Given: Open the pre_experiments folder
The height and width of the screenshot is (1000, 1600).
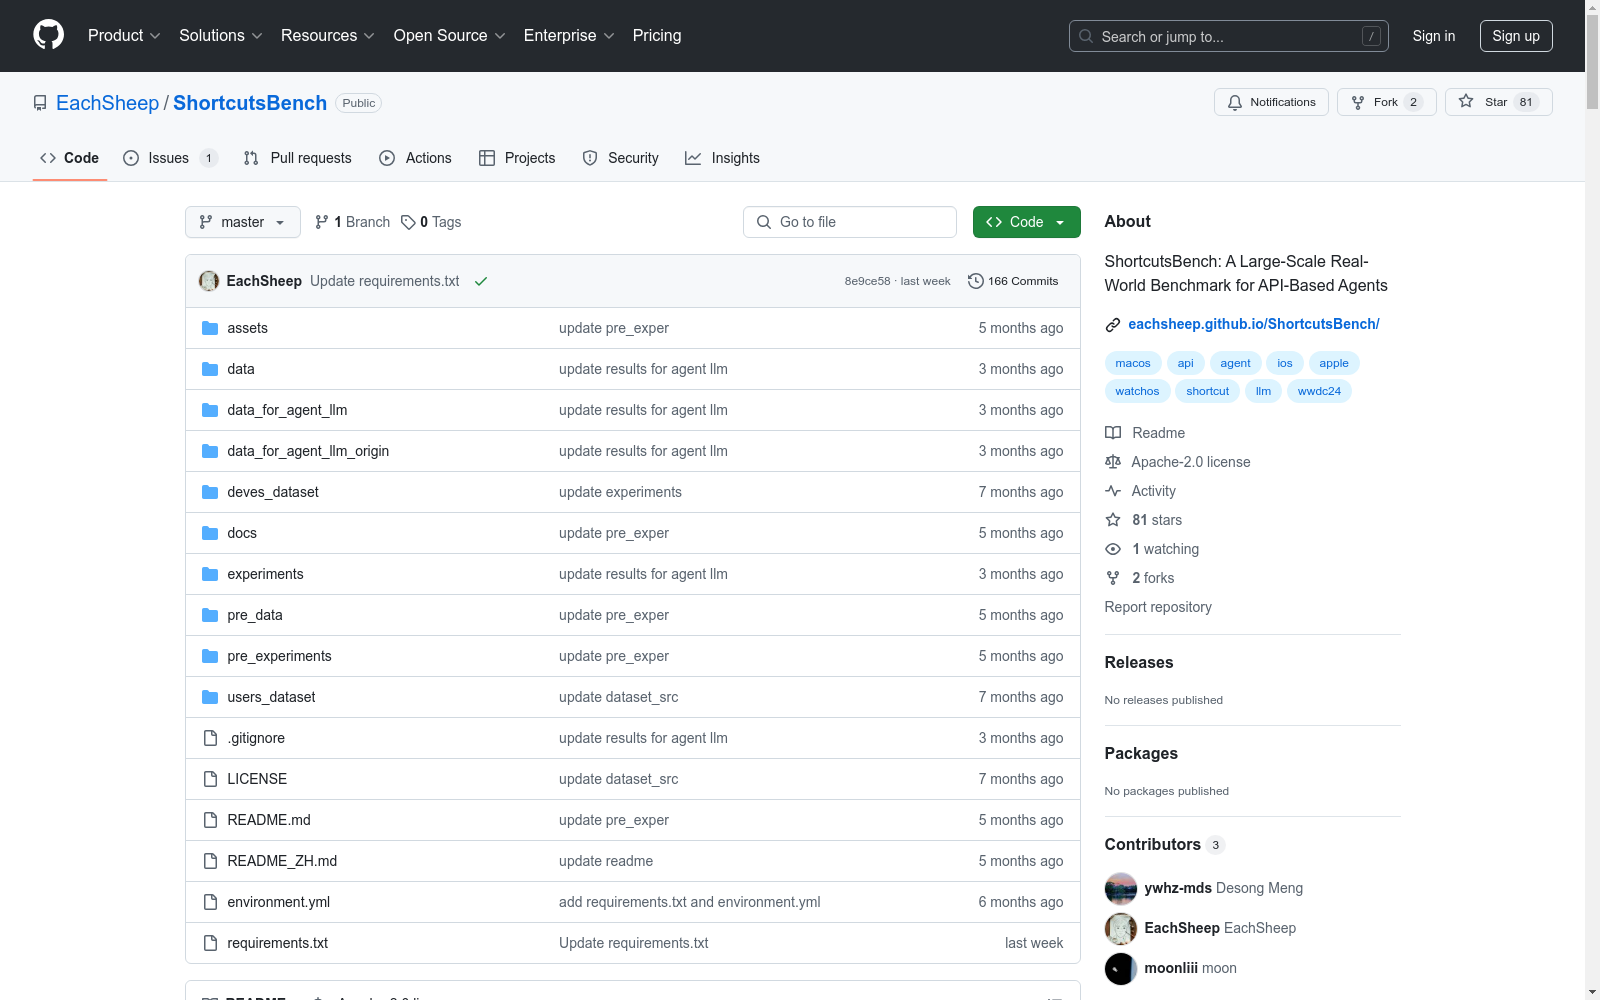Looking at the screenshot, I should pyautogui.click(x=279, y=656).
